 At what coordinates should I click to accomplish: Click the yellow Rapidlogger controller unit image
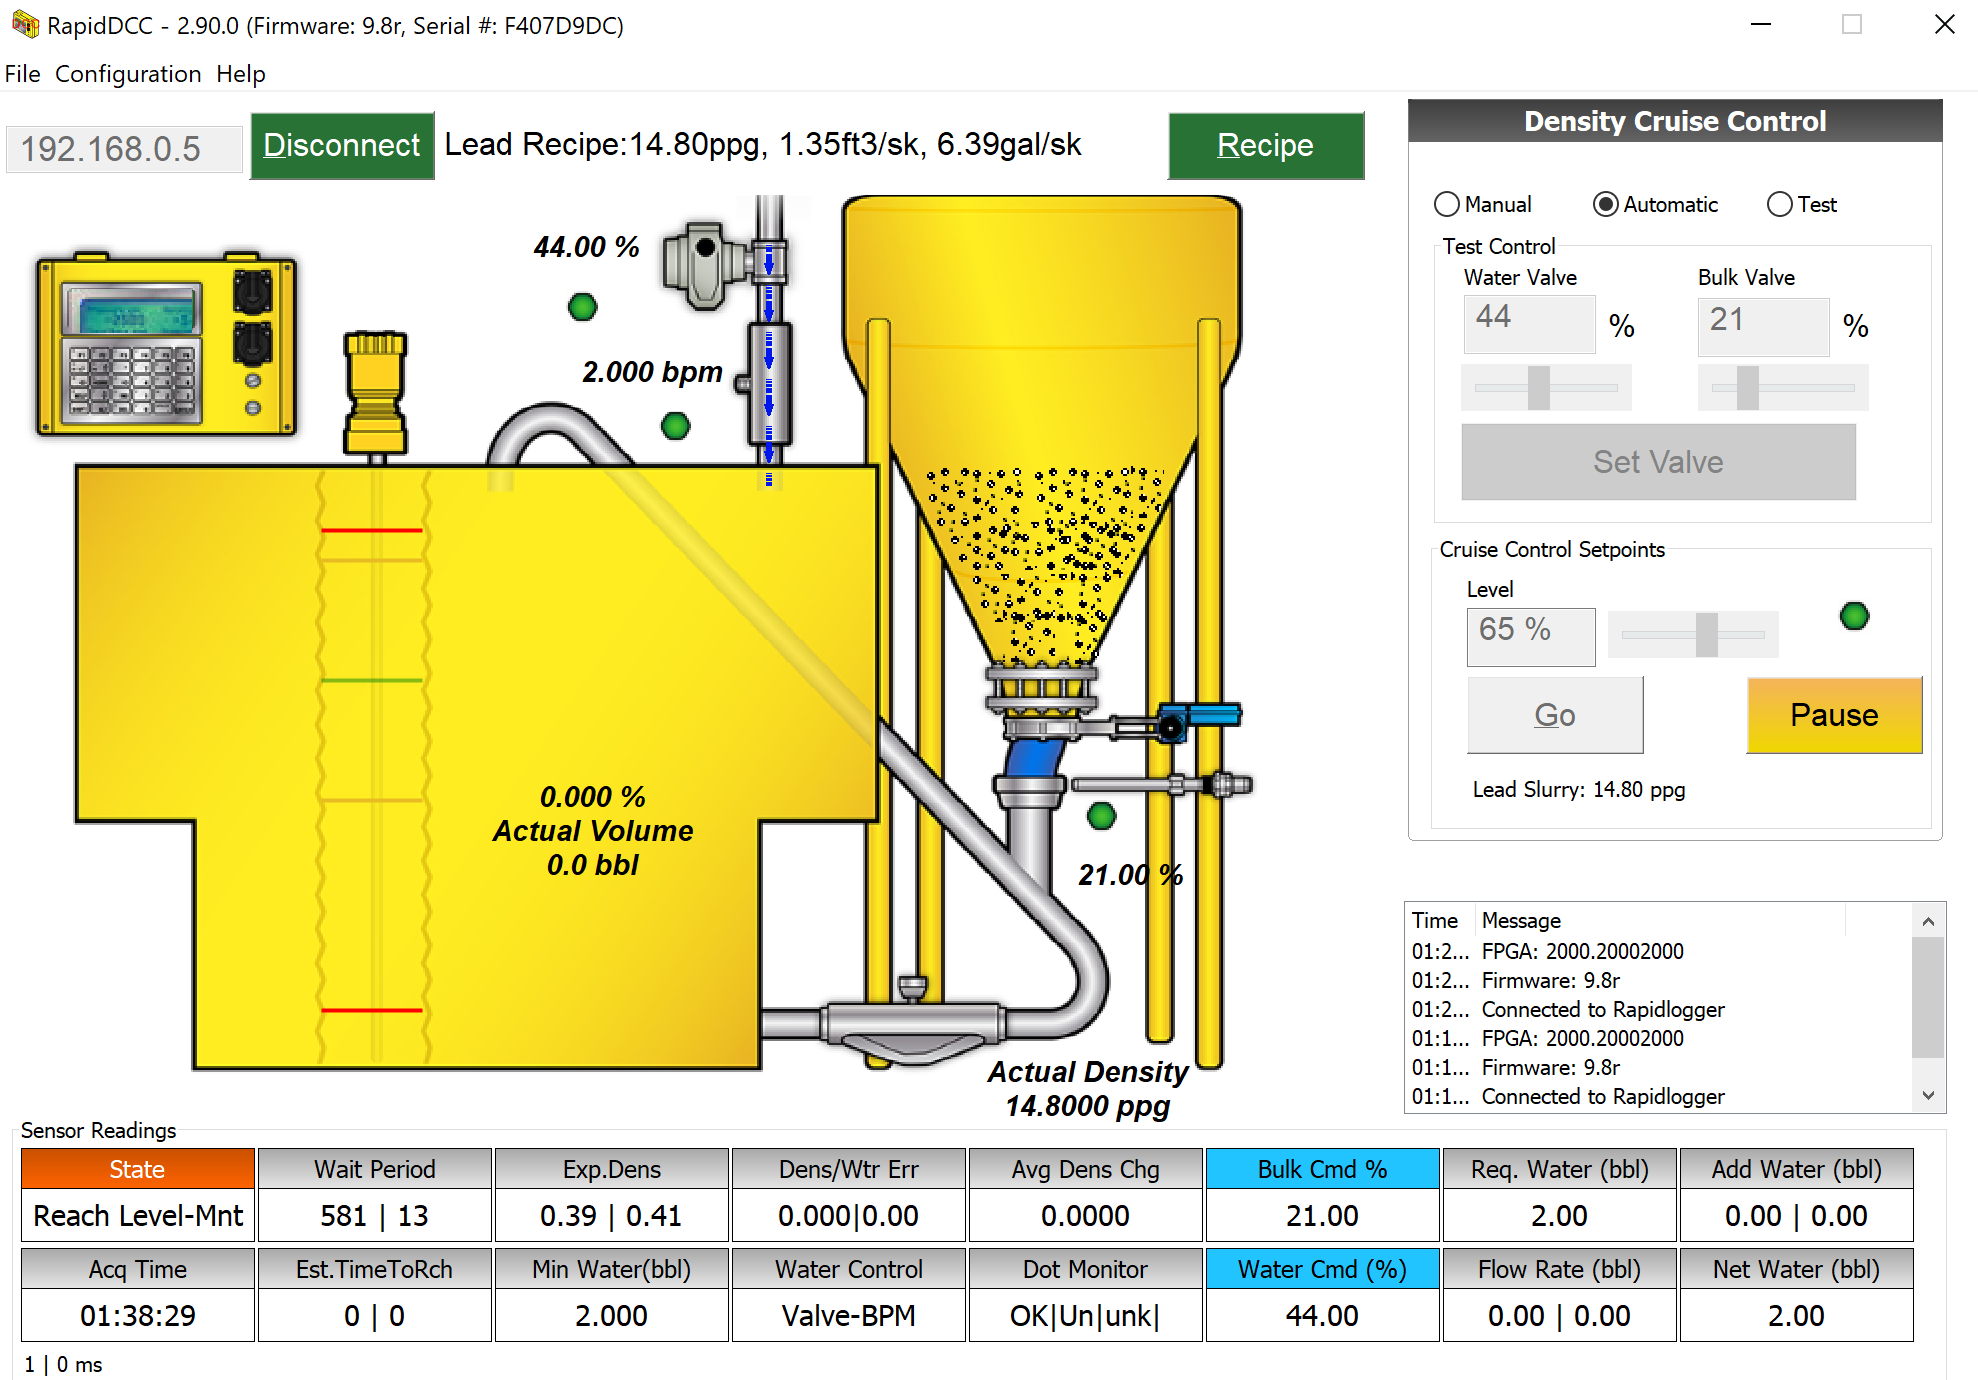(166, 344)
